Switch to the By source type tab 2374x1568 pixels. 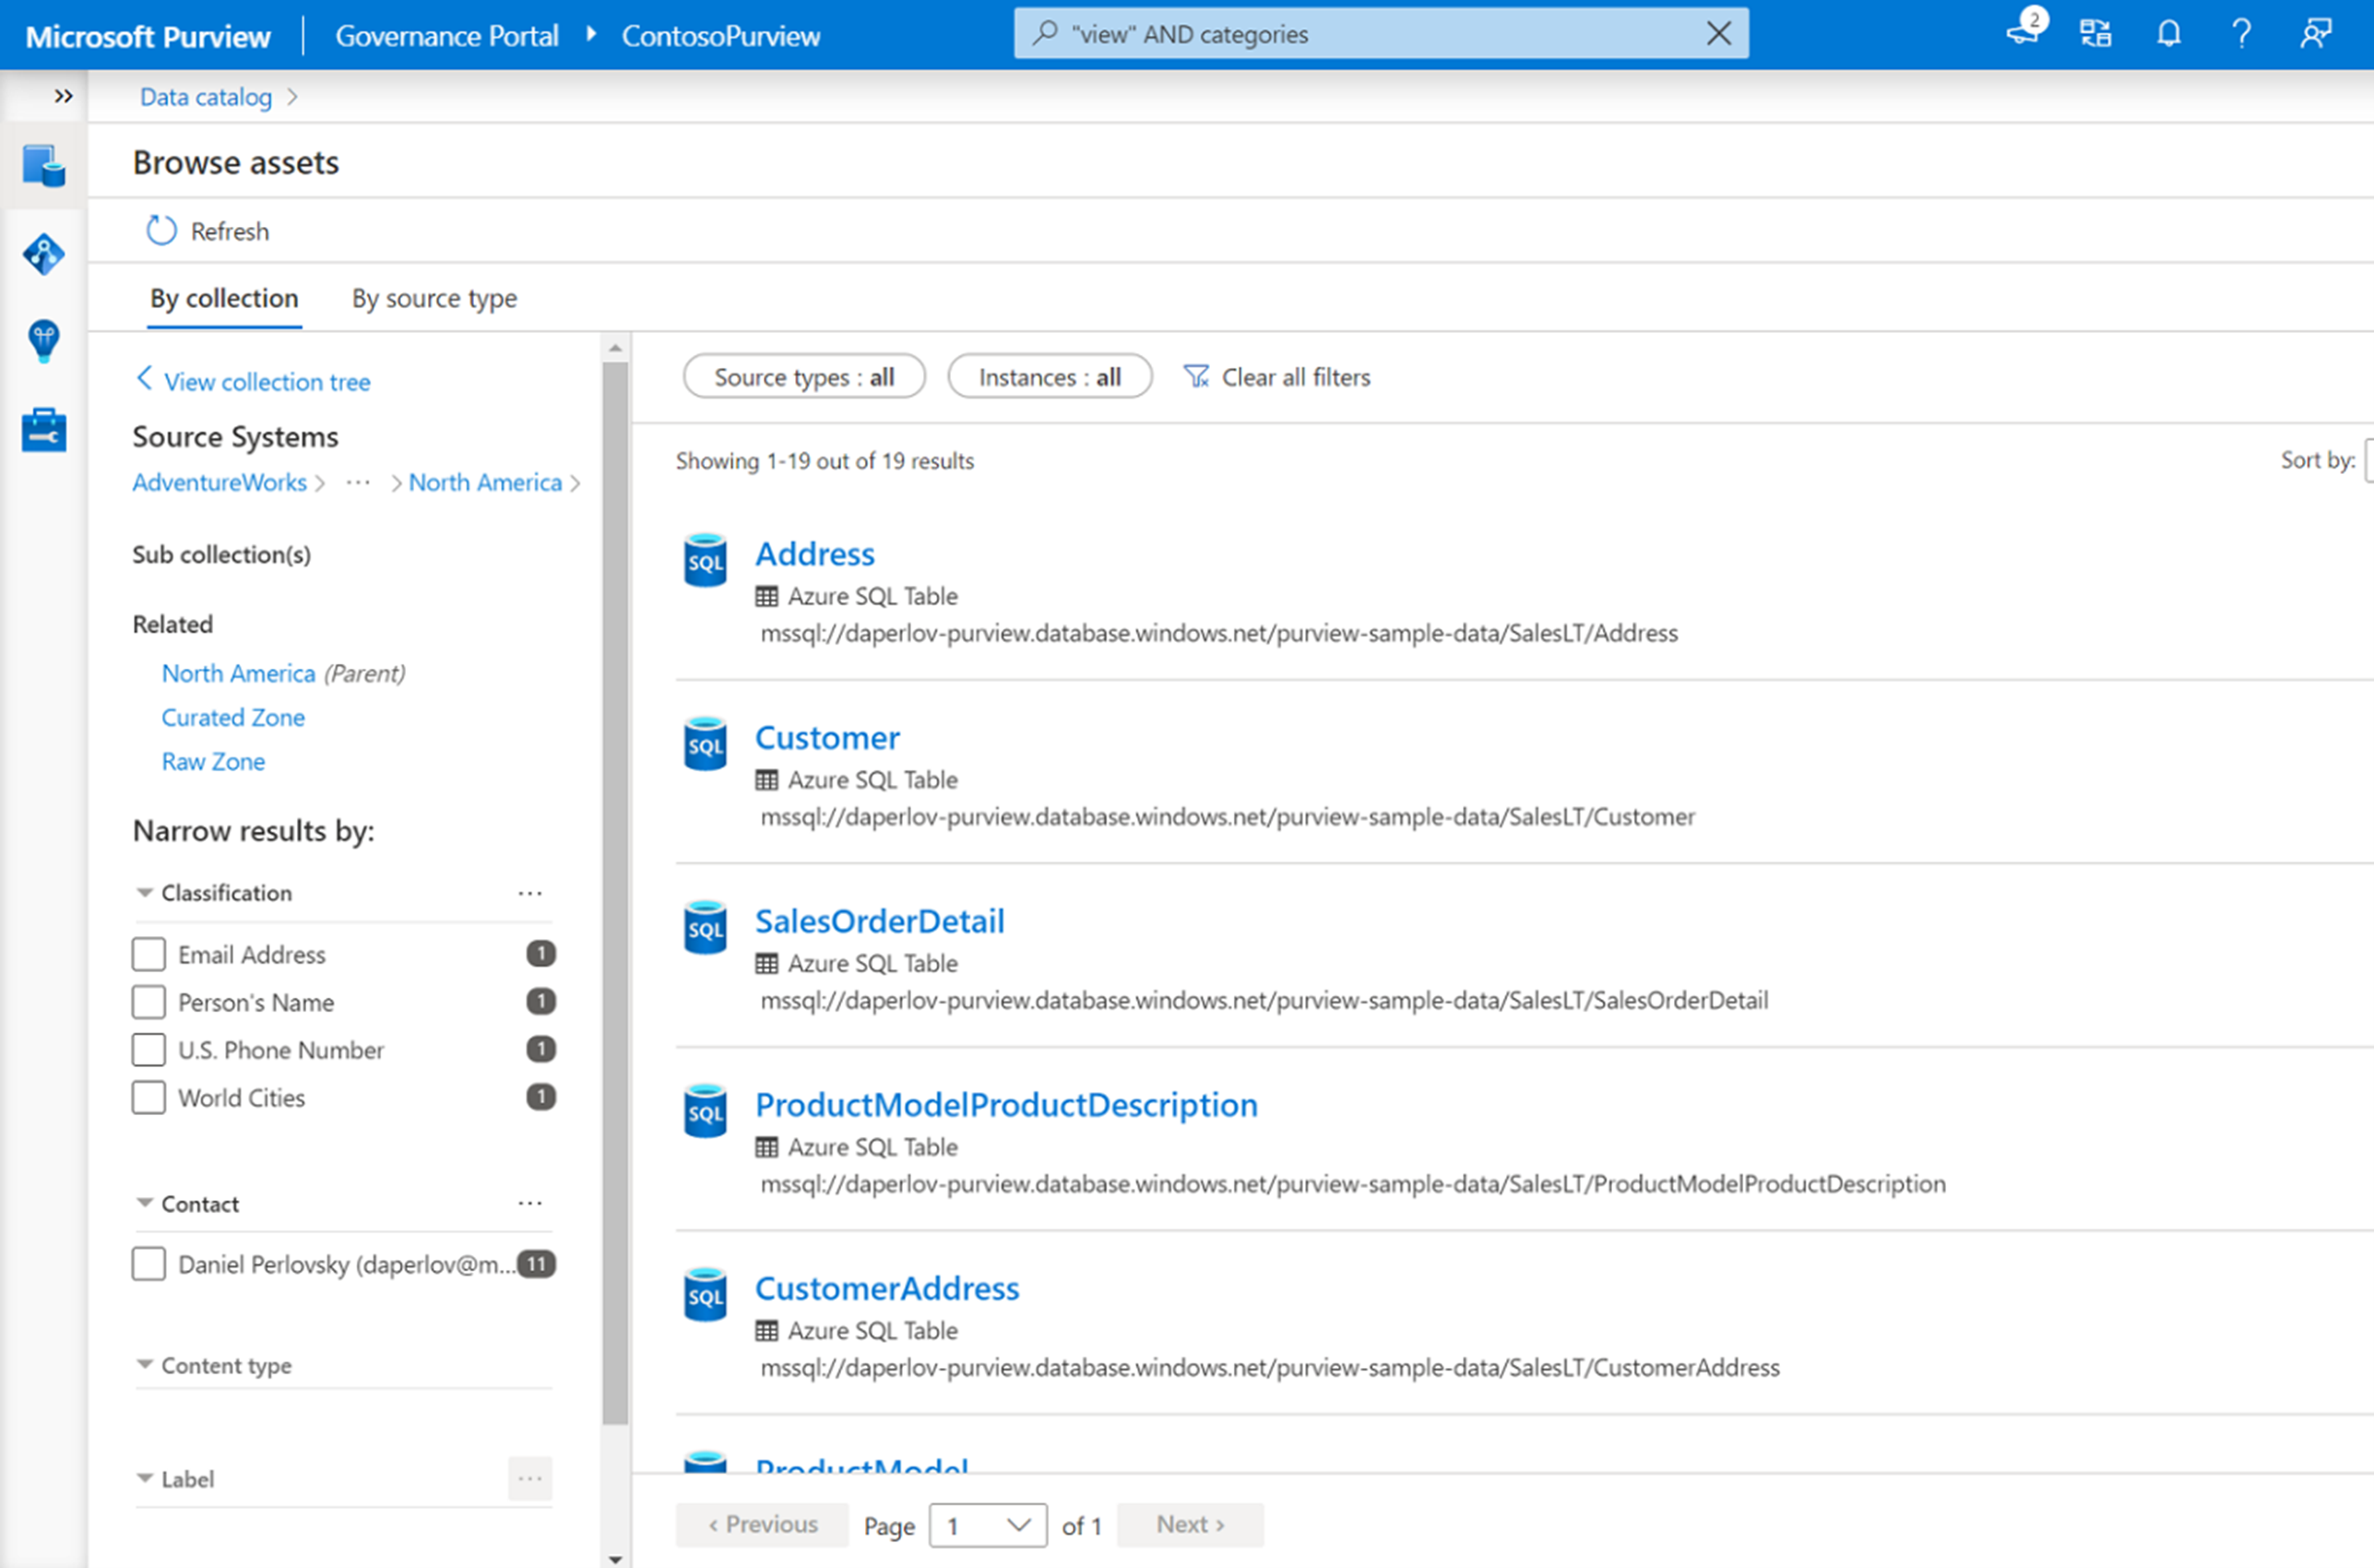pos(433,298)
